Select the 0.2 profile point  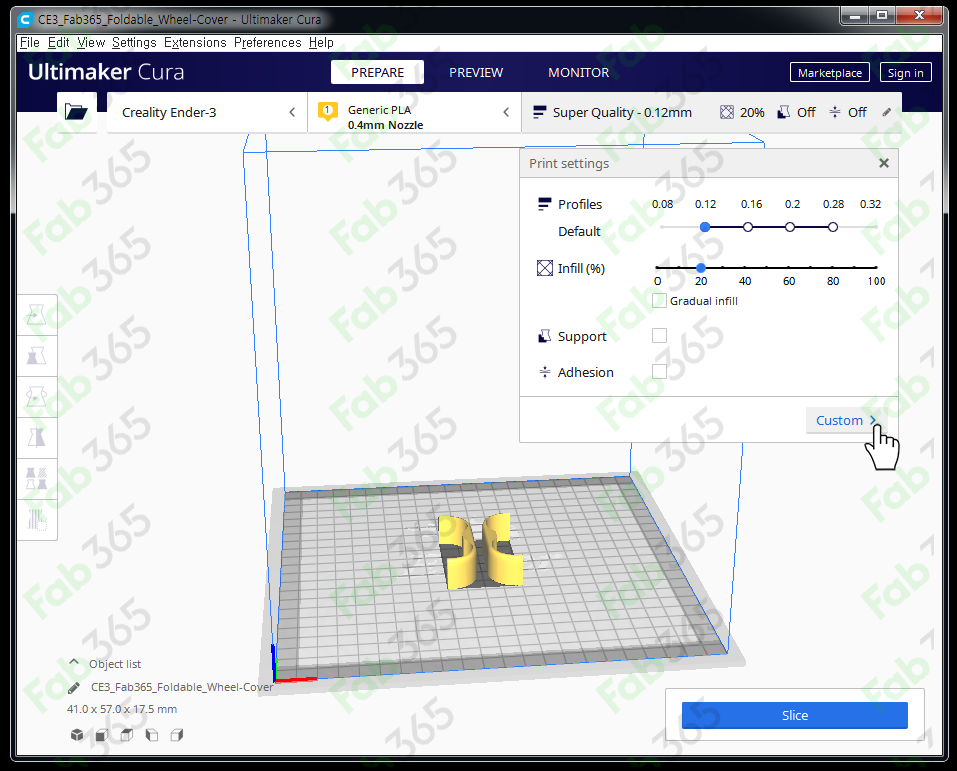tap(790, 227)
